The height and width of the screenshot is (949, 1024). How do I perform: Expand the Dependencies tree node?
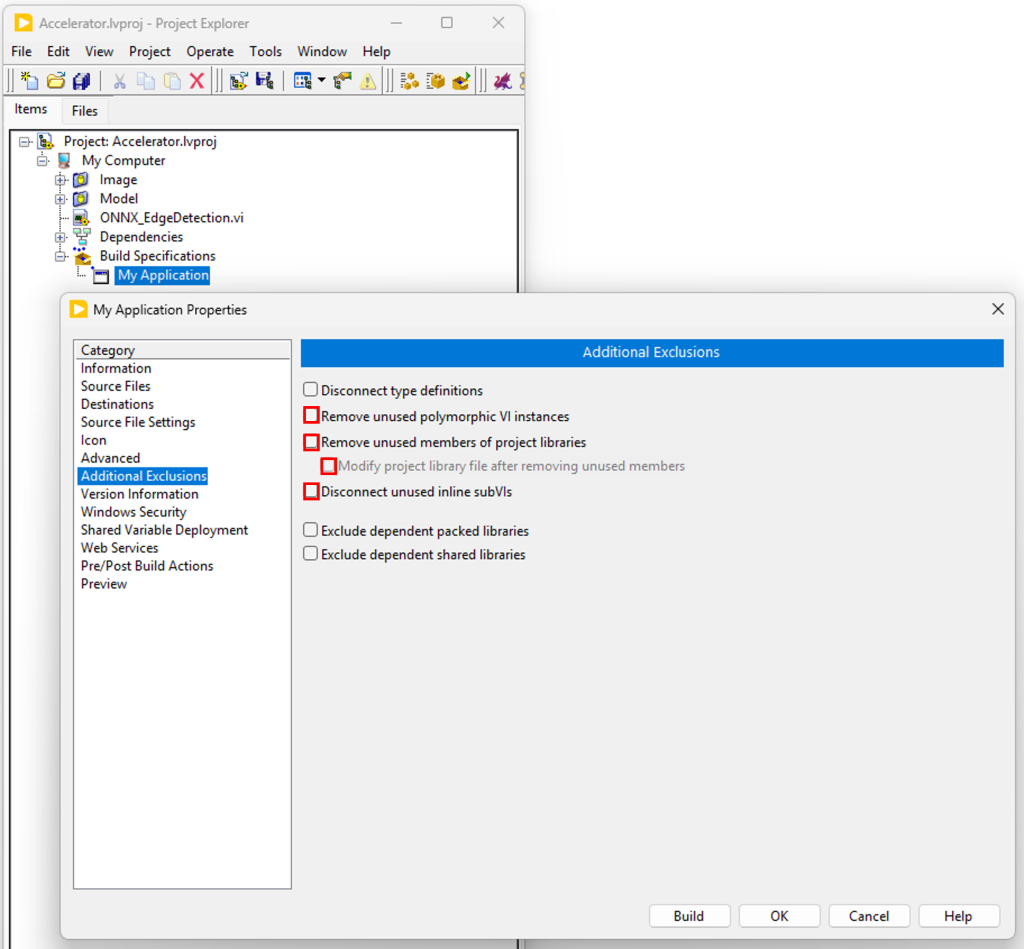pyautogui.click(x=61, y=237)
